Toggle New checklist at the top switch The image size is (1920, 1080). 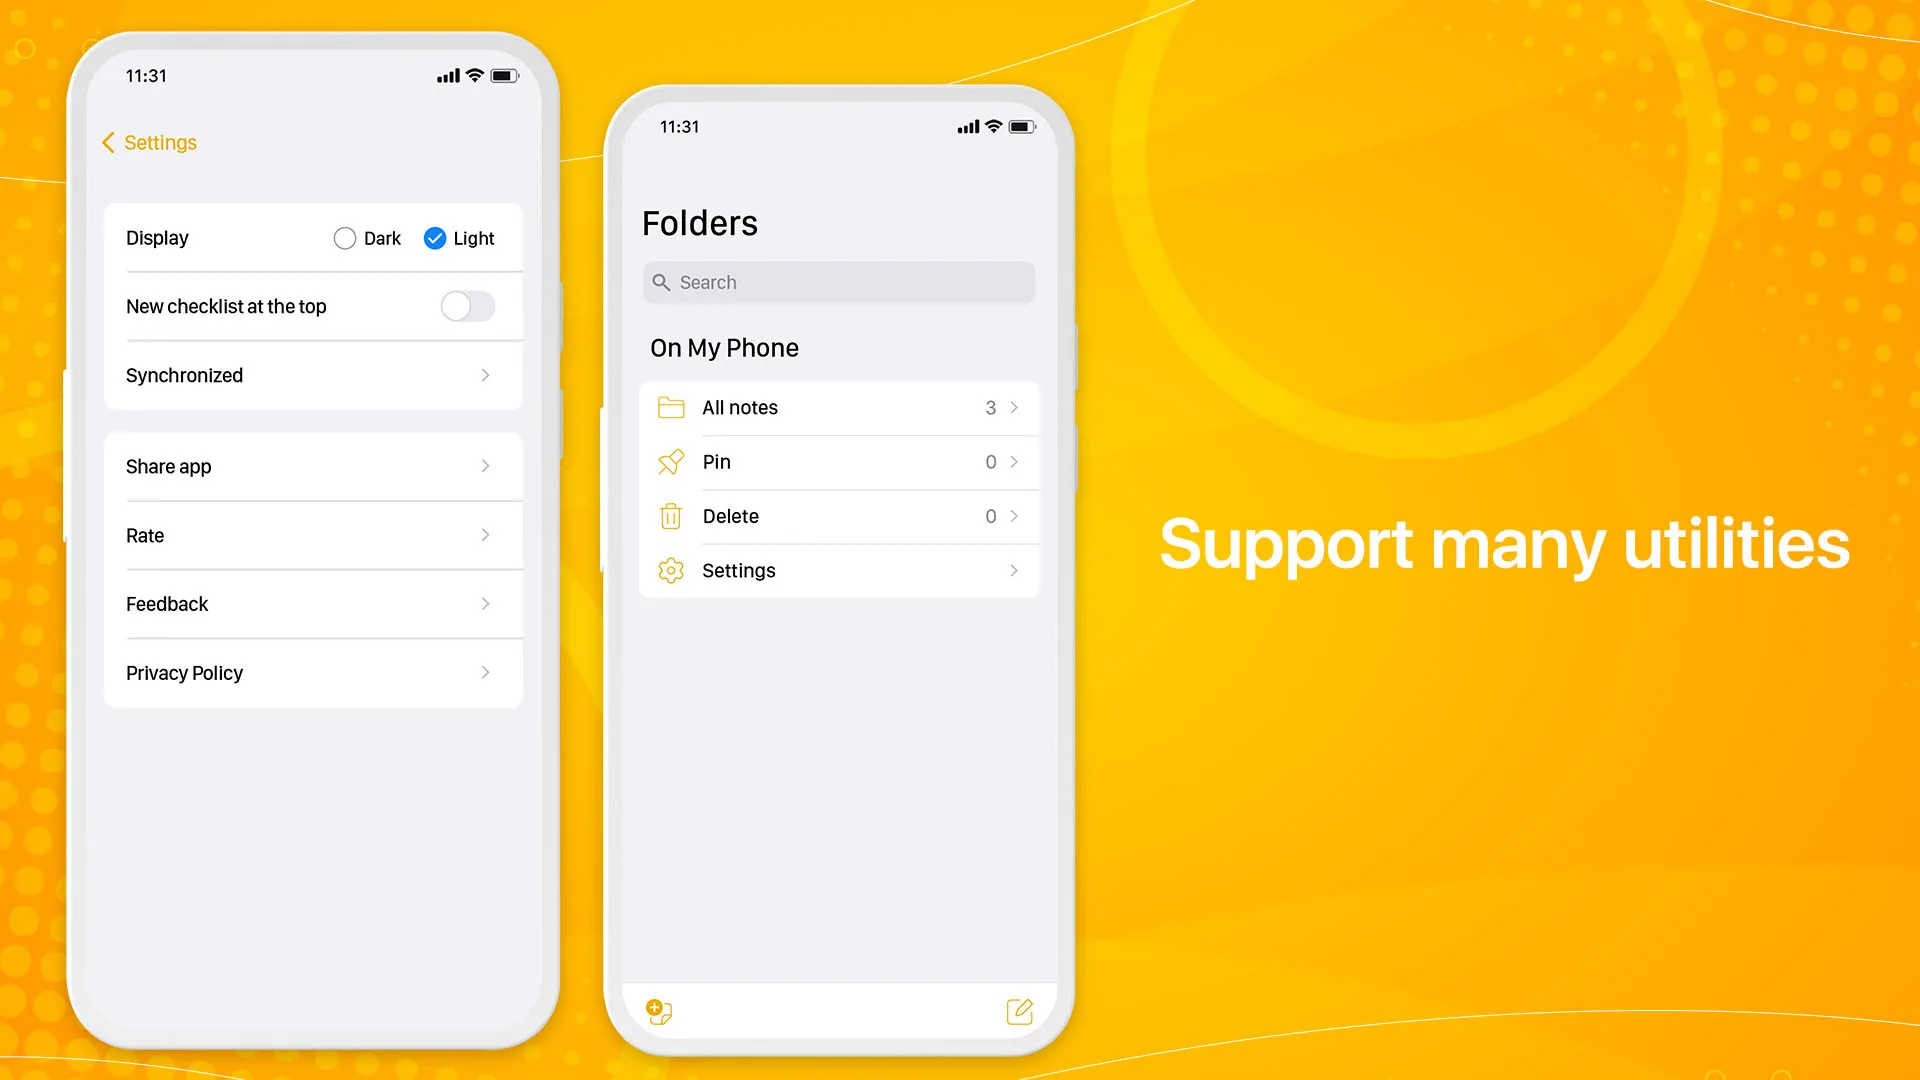[x=468, y=306]
